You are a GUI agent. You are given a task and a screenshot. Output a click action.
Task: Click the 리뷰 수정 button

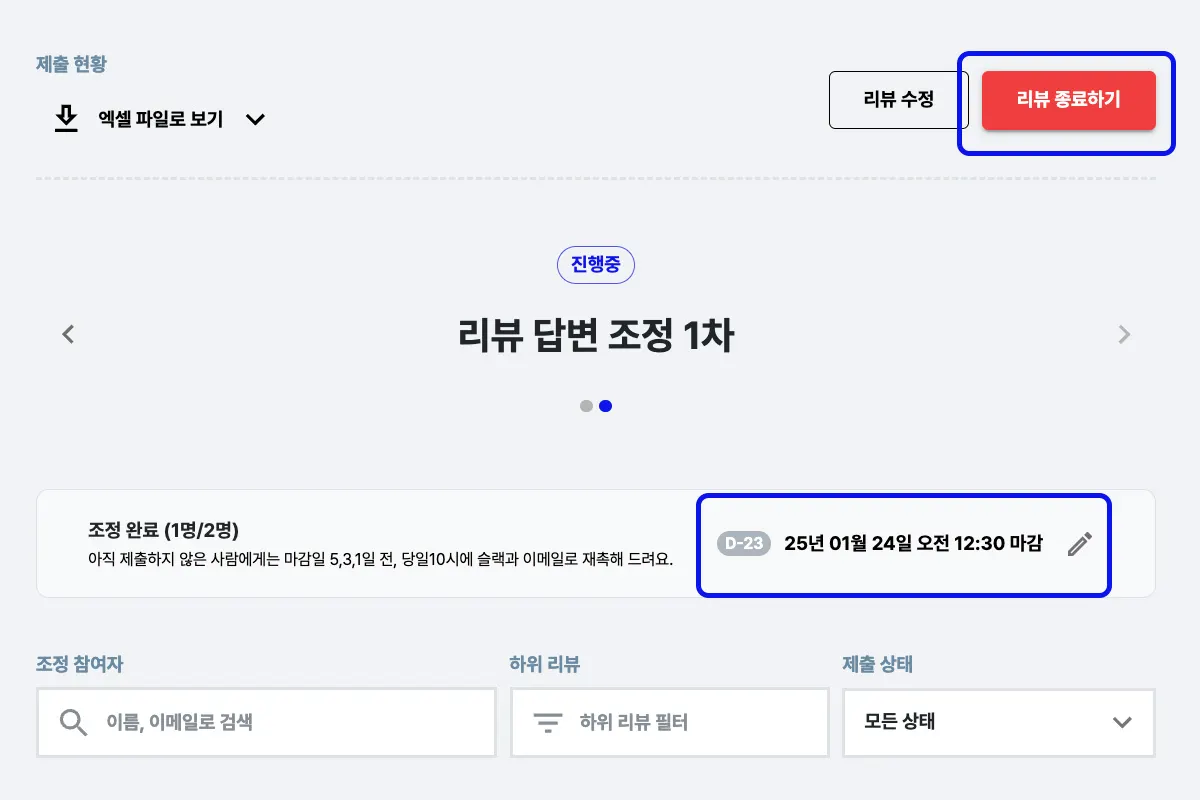tap(899, 100)
